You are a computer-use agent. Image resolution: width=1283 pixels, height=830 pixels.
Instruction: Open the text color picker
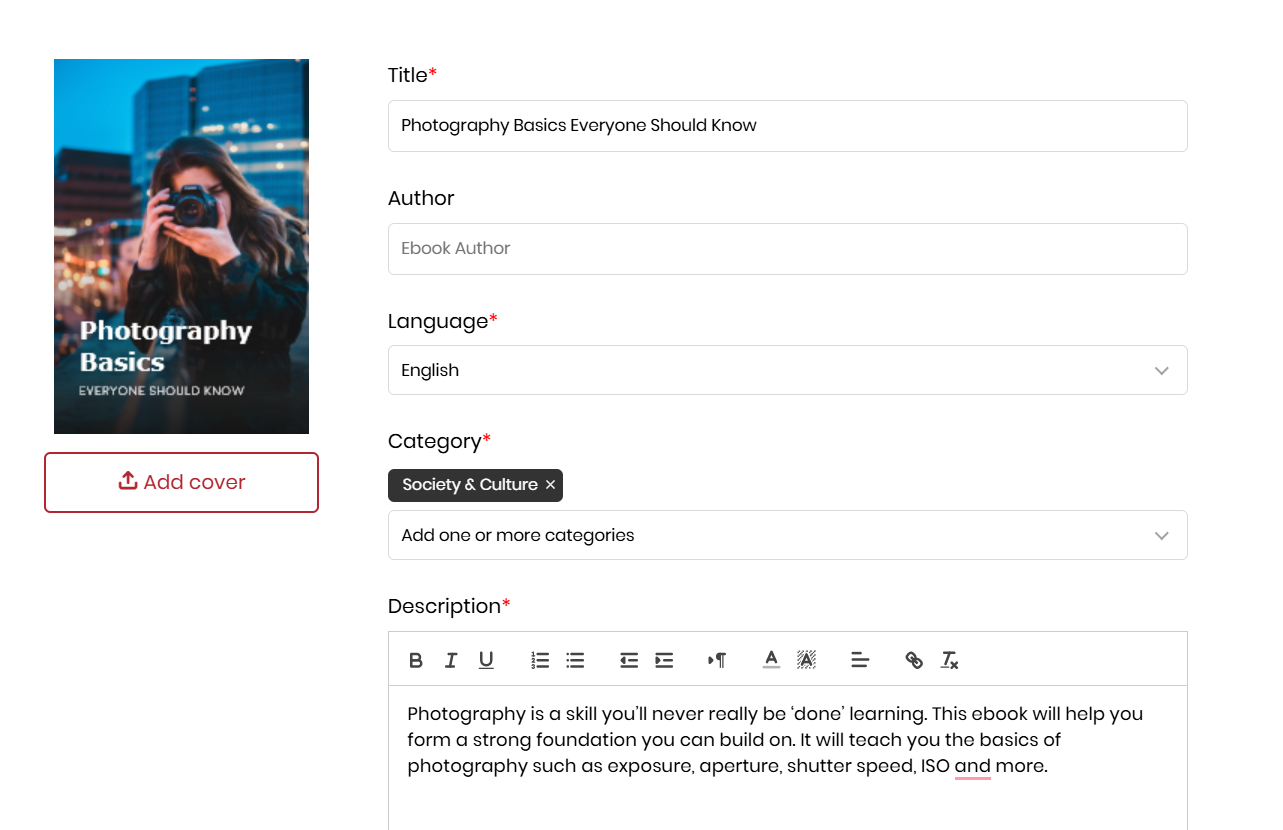point(771,660)
